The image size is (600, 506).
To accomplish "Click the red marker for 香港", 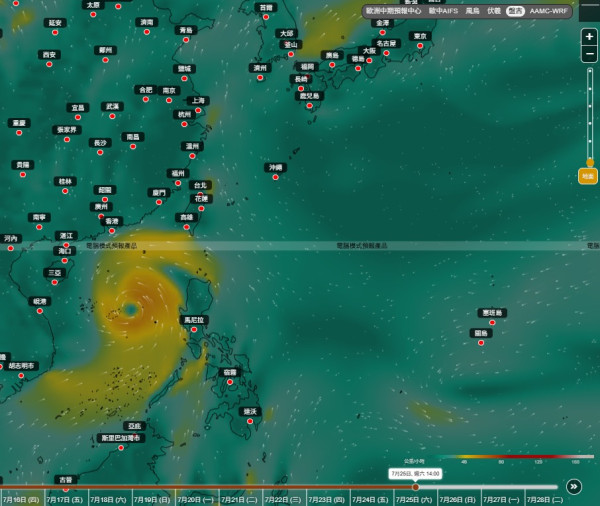I will (x=112, y=231).
